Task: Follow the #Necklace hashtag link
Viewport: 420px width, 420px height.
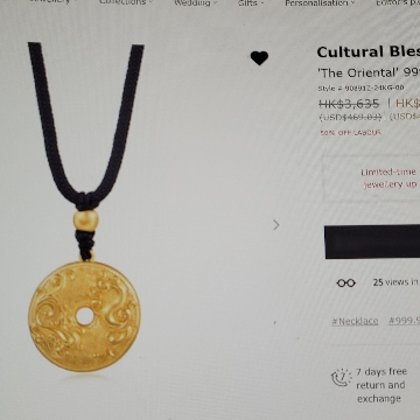Action: pos(355,321)
